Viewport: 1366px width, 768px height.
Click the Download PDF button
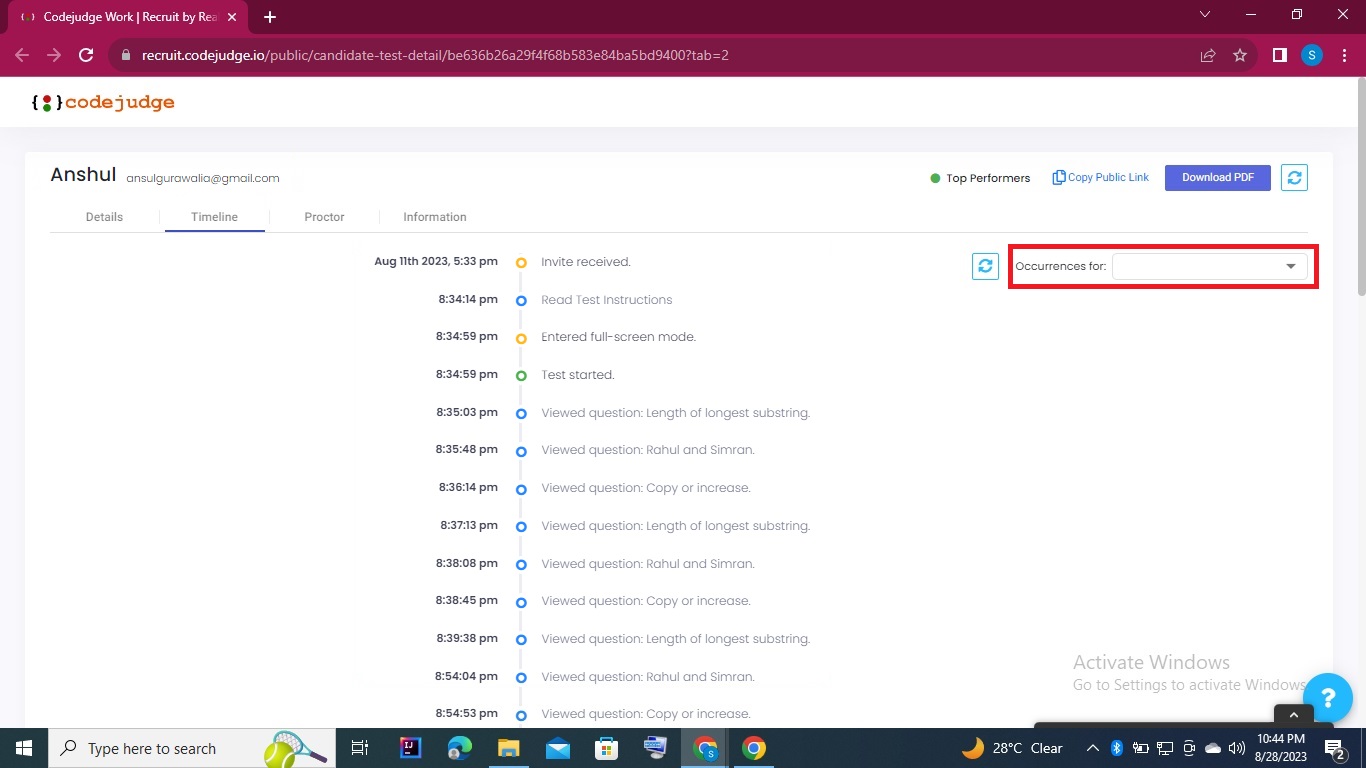[1217, 177]
